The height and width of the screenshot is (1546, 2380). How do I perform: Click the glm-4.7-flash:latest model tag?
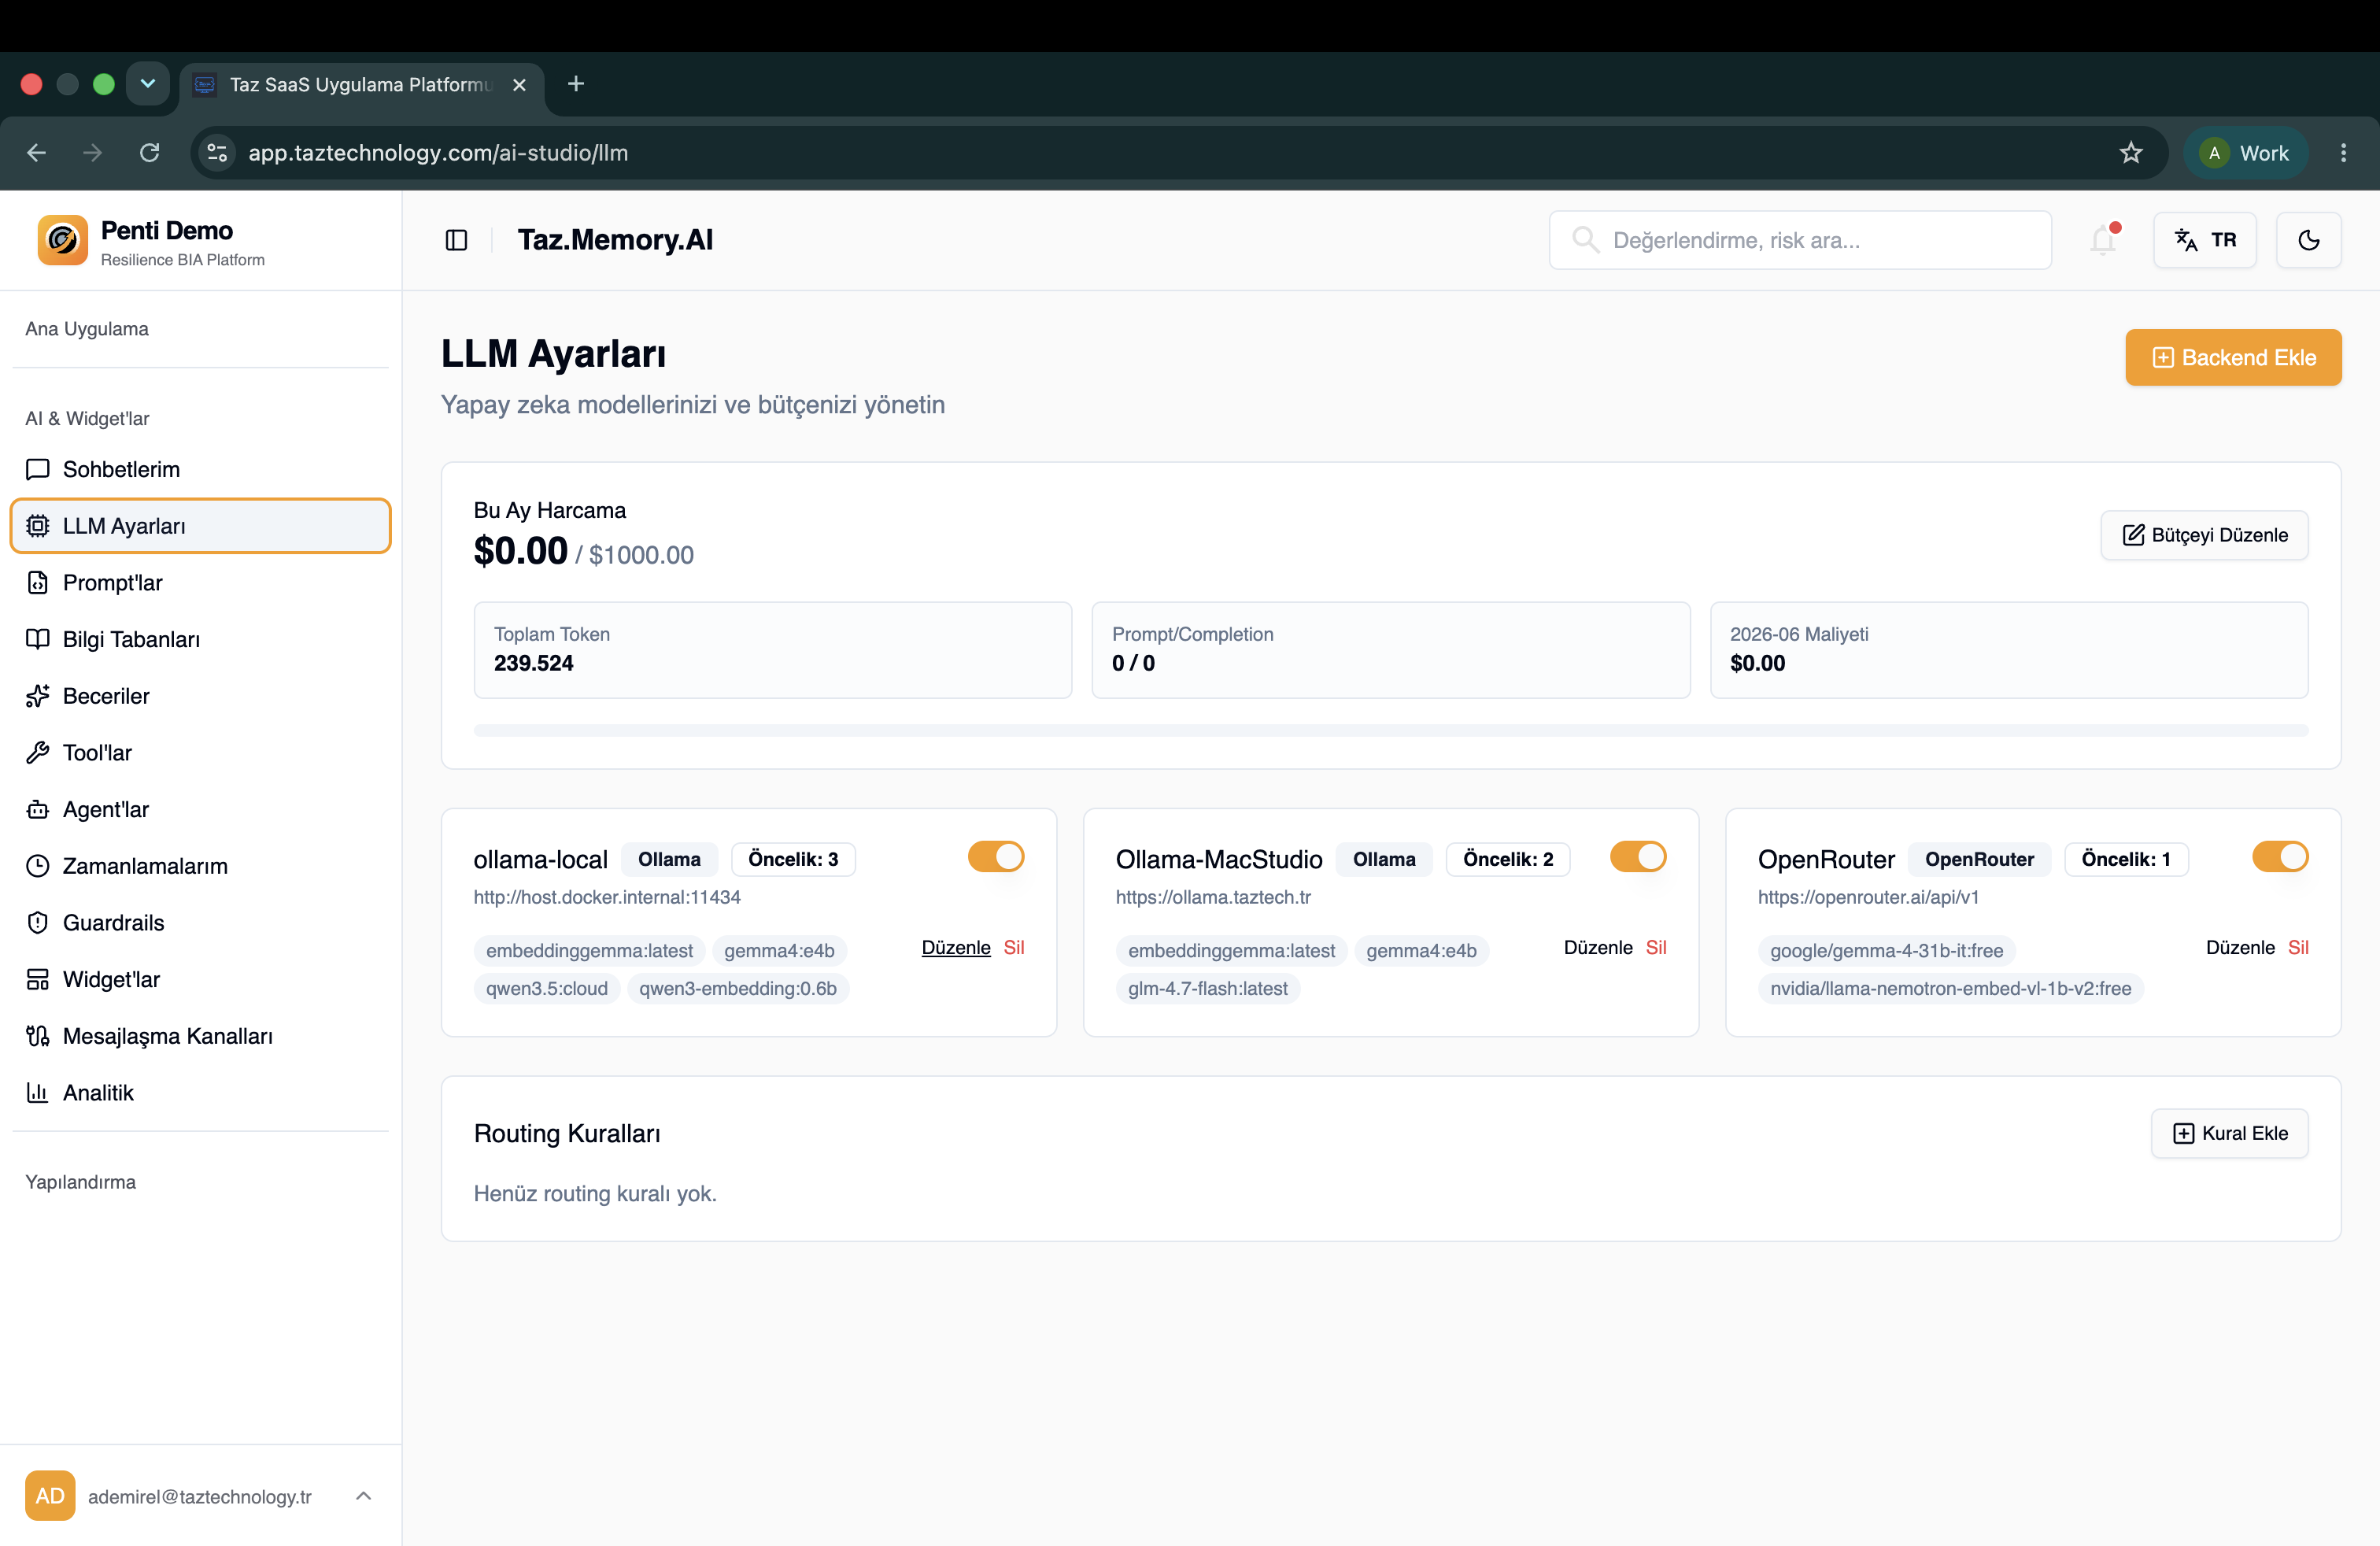click(x=1208, y=989)
